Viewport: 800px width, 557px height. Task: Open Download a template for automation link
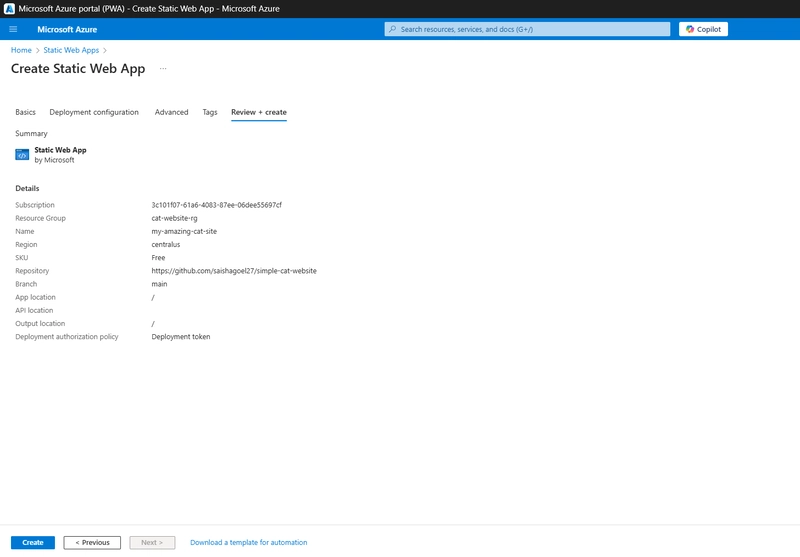(248, 542)
